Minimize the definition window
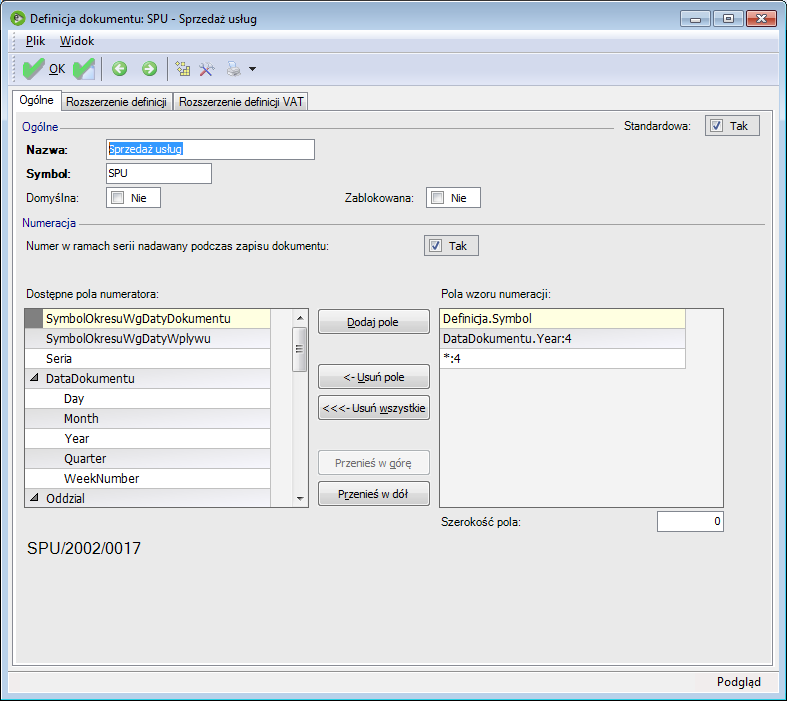787x701 pixels. pos(695,19)
